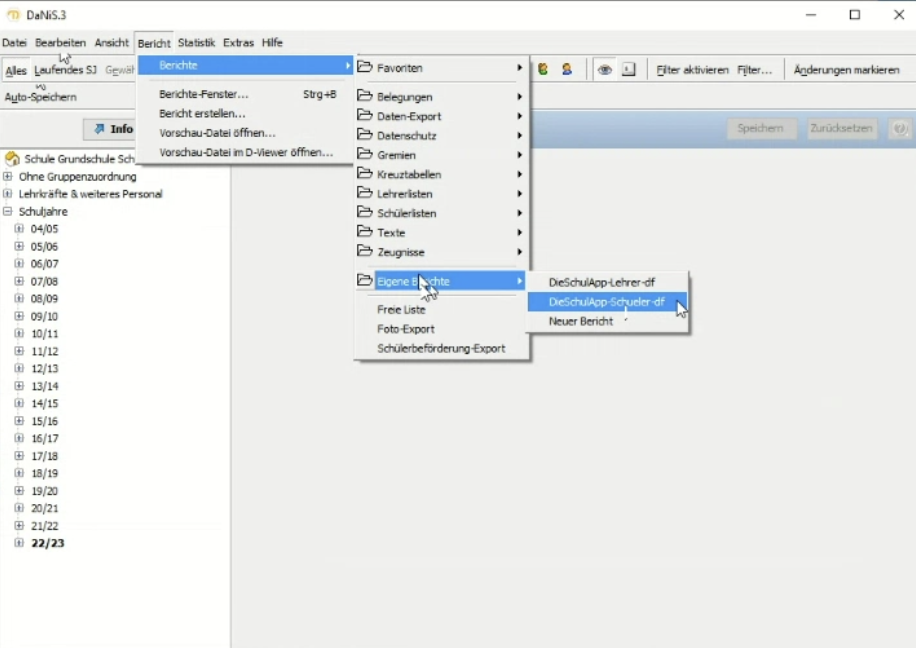Expand Lehrkräfte & weiteres Personal node
The width and height of the screenshot is (916, 648).
click(x=8, y=194)
